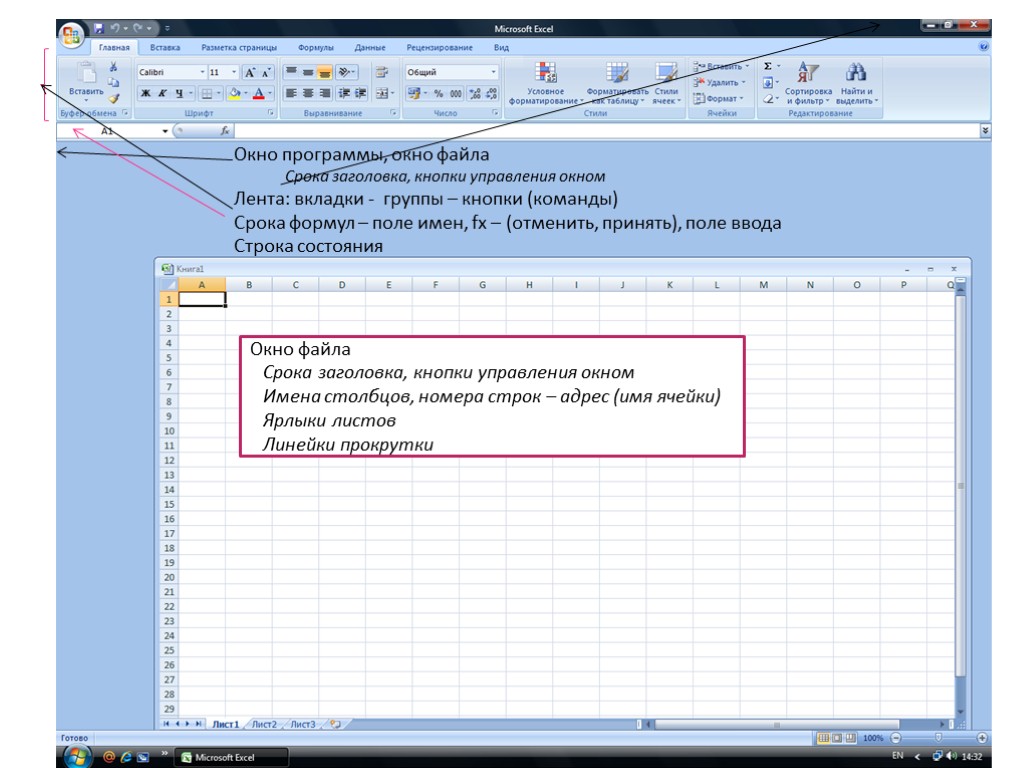1024x768 pixels.
Task: Click the fx insert function button
Action: (x=225, y=131)
